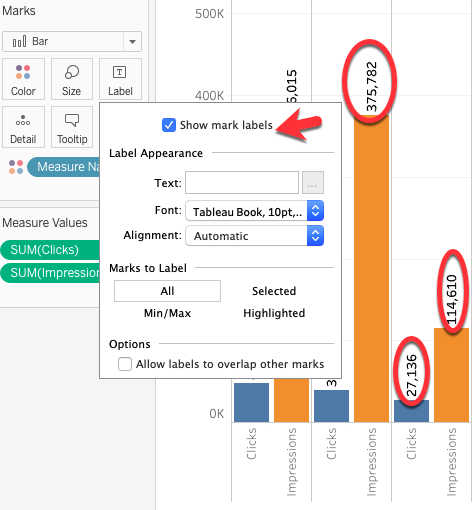This screenshot has width=472, height=510.
Task: Choose Highlighted marks to label
Action: 274,313
